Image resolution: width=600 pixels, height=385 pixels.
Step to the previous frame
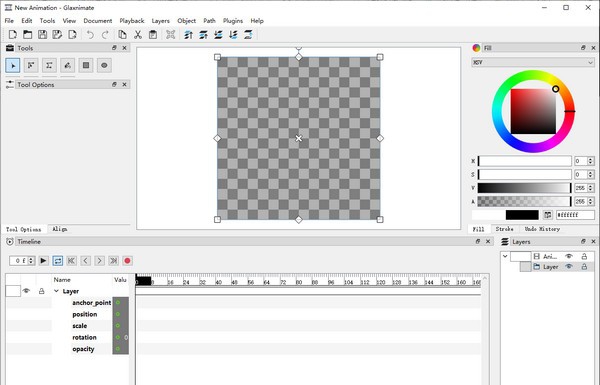(x=85, y=261)
